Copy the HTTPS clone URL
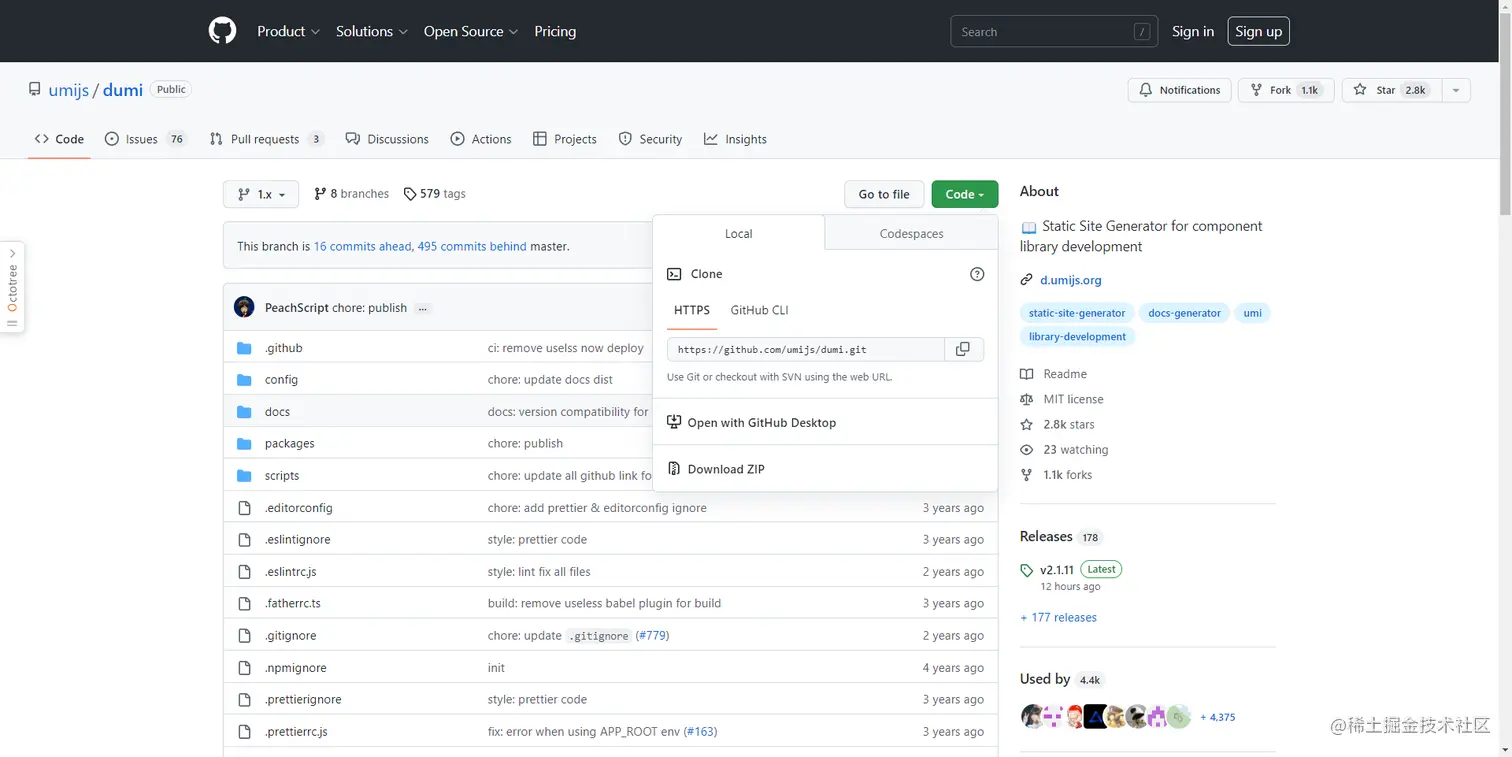Image resolution: width=1512 pixels, height=757 pixels. pos(963,349)
